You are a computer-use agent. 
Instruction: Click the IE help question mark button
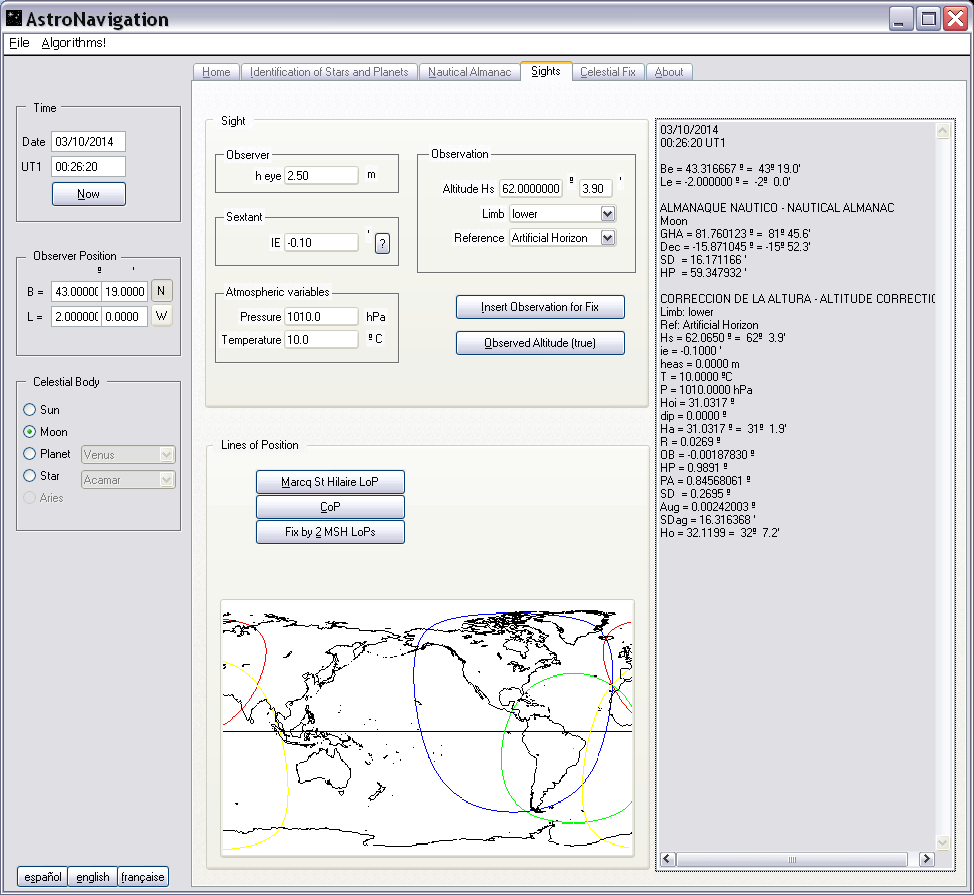click(x=382, y=243)
